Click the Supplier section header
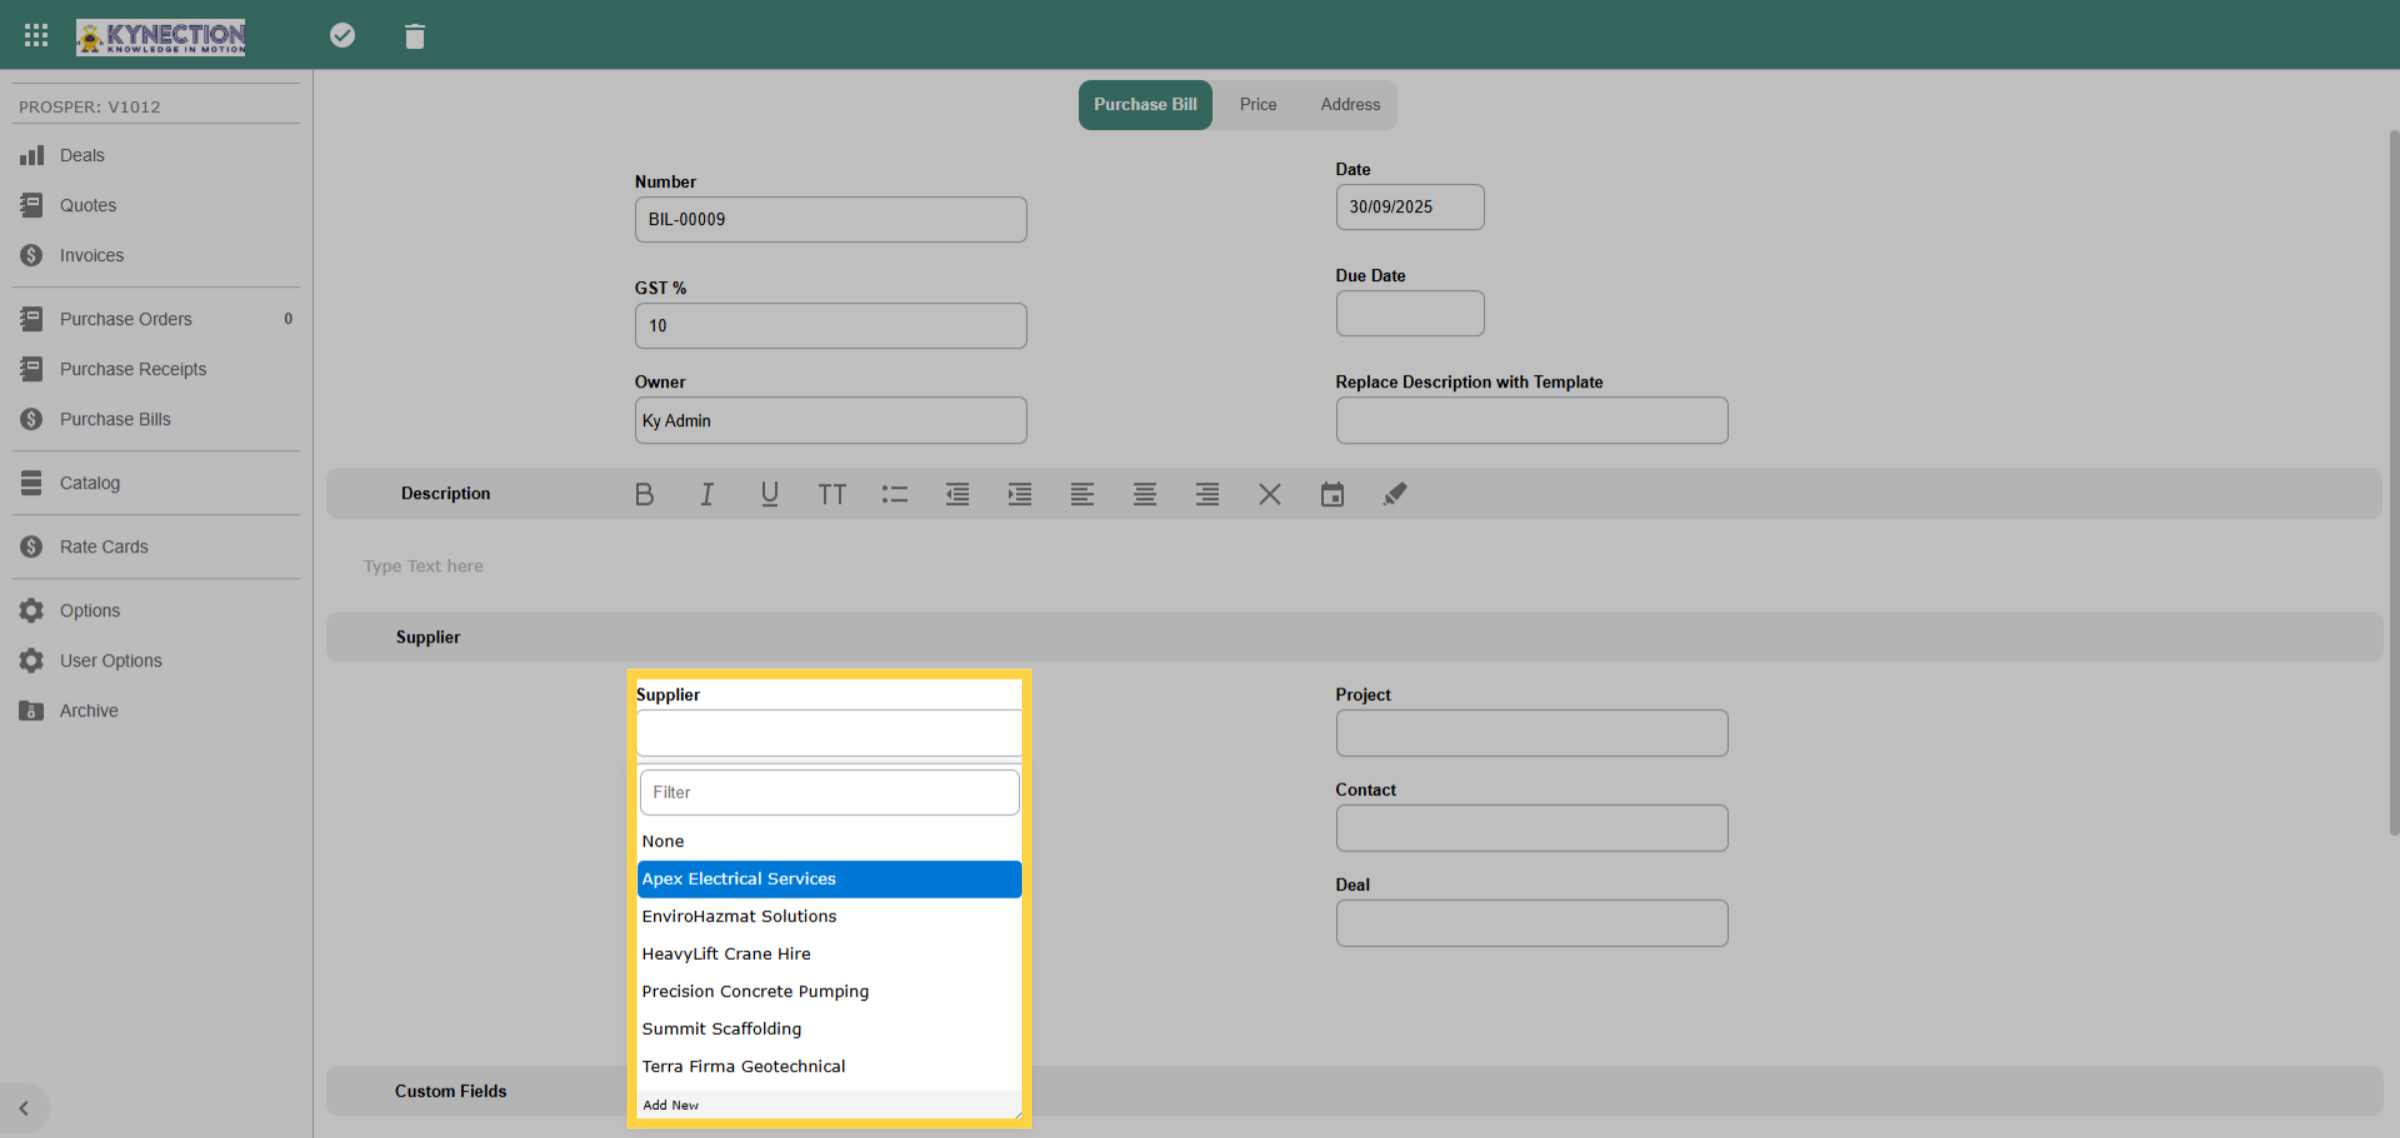Image resolution: width=2400 pixels, height=1138 pixels. point(1355,637)
